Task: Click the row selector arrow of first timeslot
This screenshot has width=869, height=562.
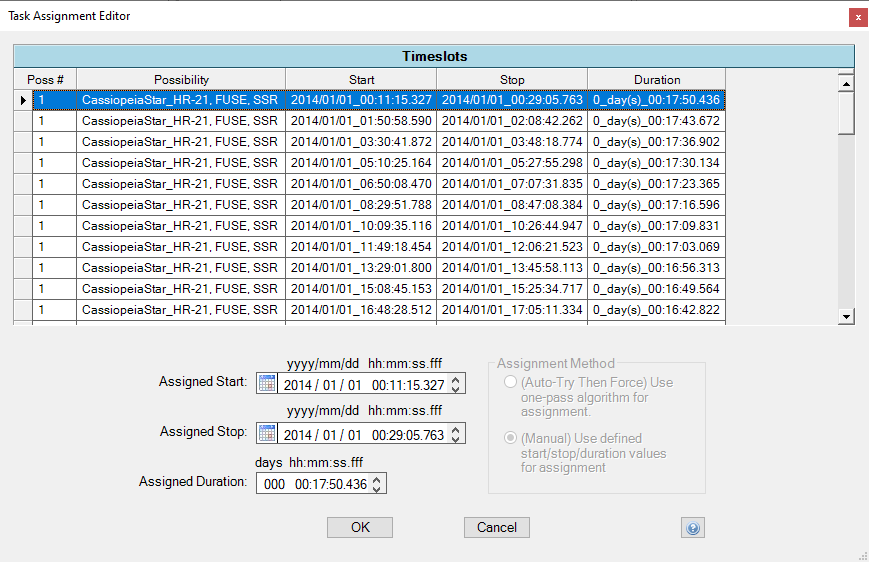Action: click(23, 100)
